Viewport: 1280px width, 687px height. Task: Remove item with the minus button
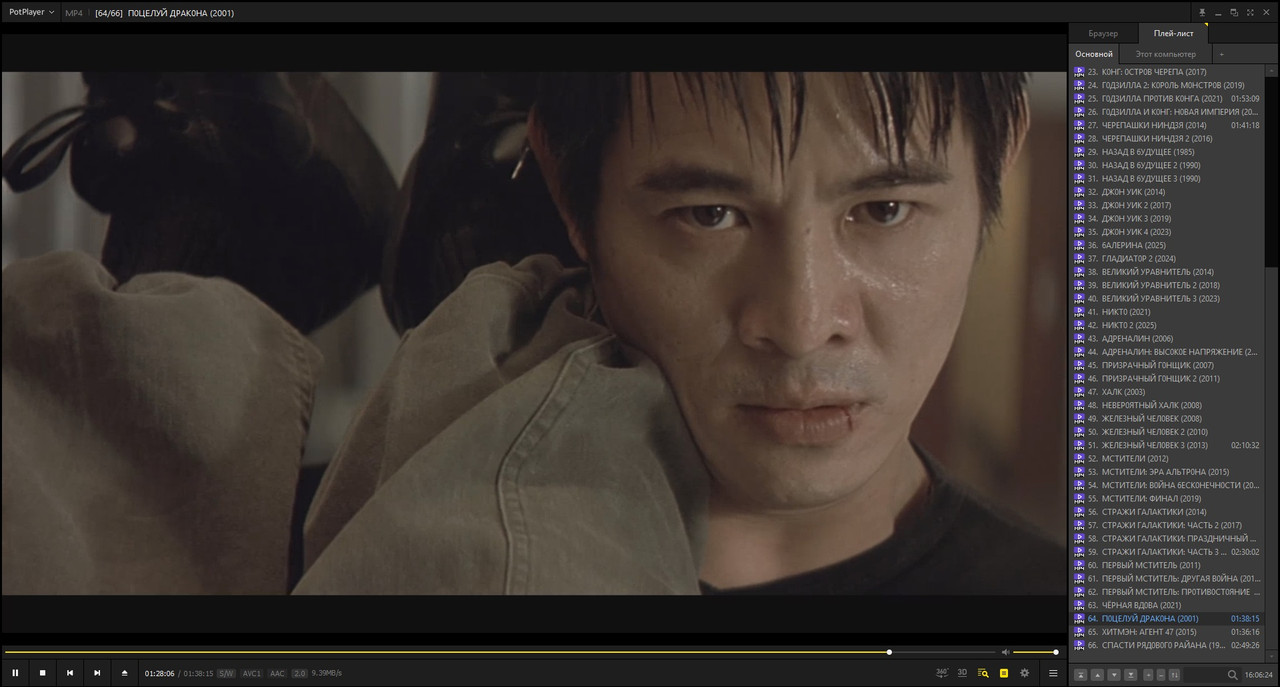point(1160,675)
